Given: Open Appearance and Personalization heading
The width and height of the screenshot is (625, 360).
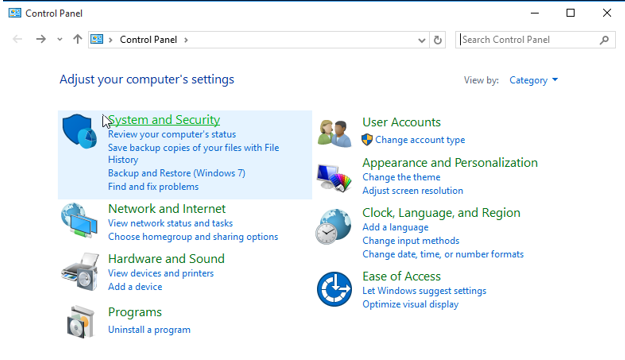Looking at the screenshot, I should pos(450,163).
